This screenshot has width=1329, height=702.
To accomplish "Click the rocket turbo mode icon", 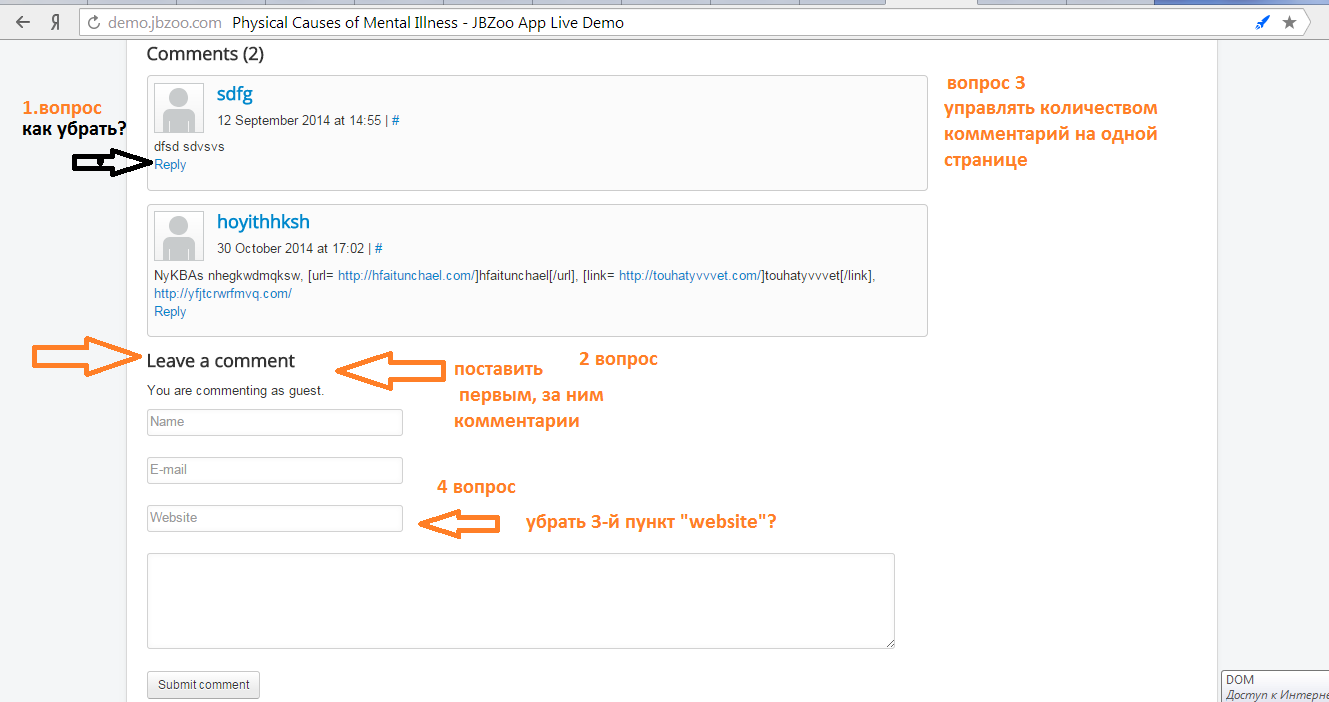I will pos(1263,22).
